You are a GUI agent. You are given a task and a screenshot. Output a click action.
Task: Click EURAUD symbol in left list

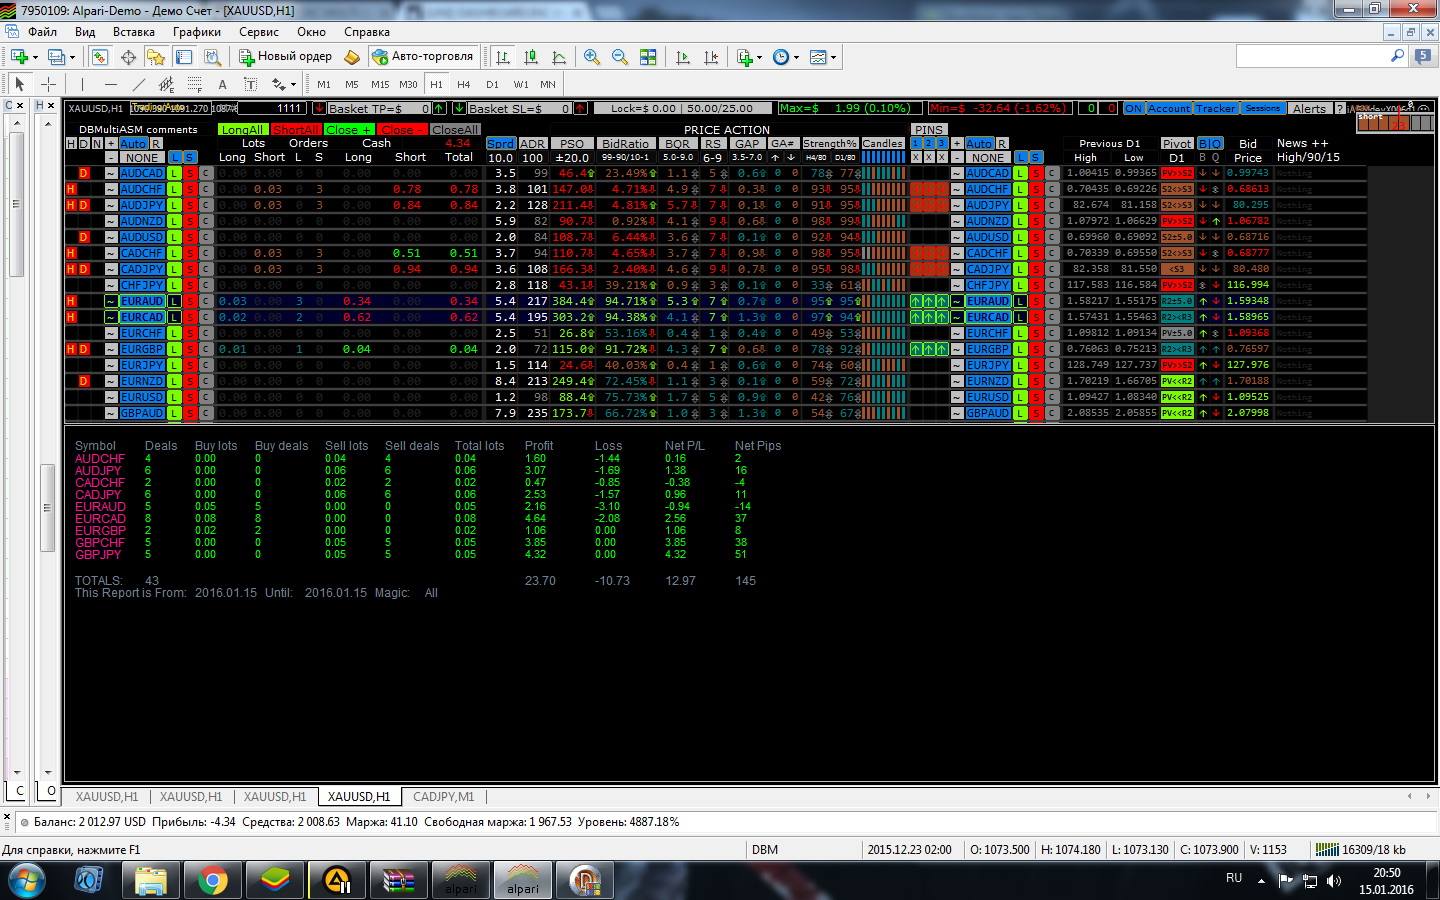coord(141,301)
